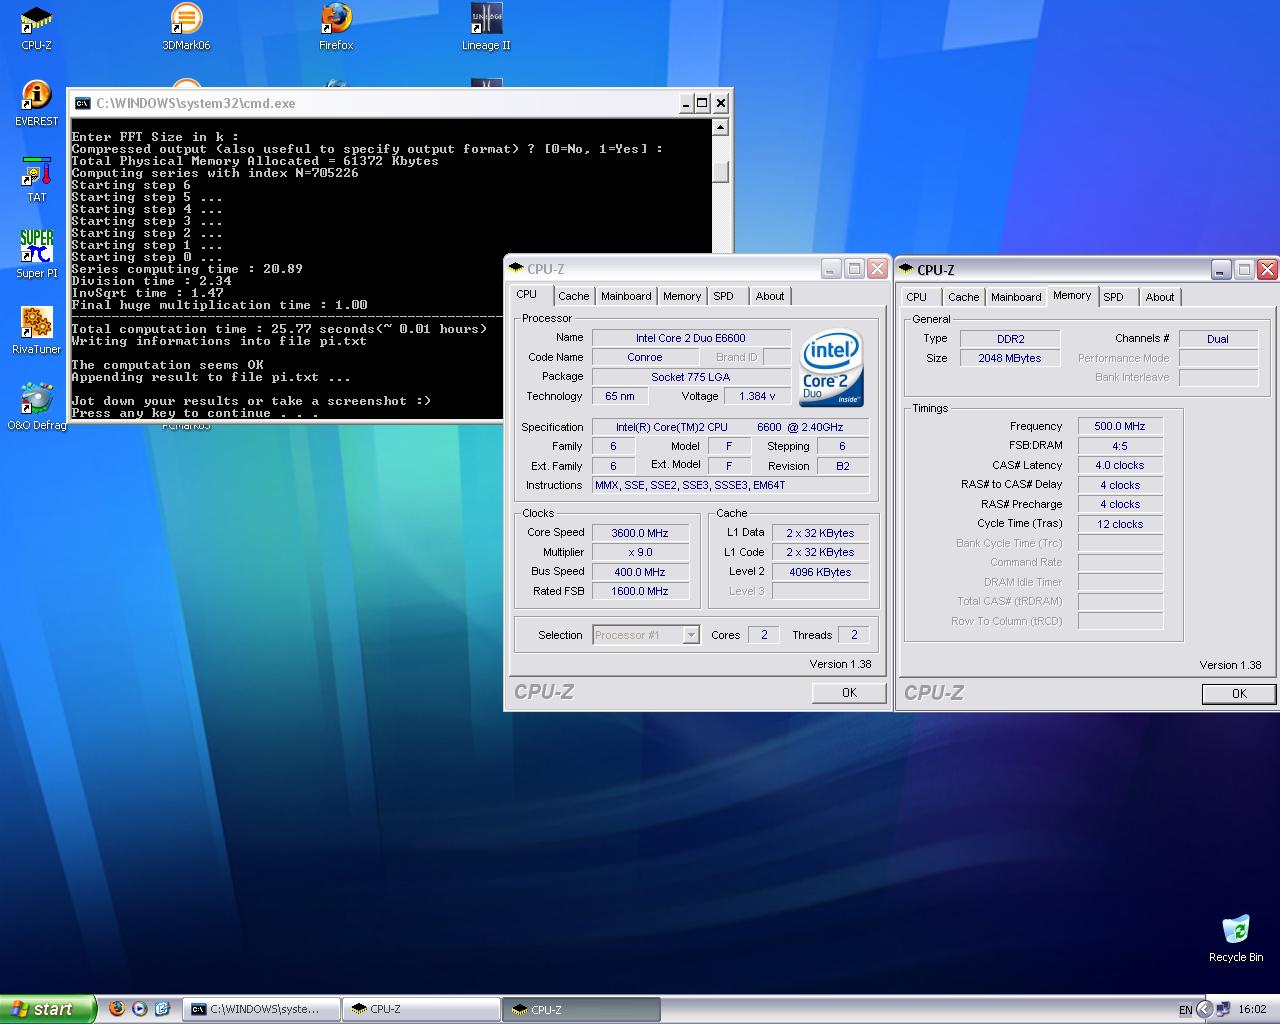The height and width of the screenshot is (1024, 1280).
Task: Click the network tray icon by clock
Action: (1224, 1010)
